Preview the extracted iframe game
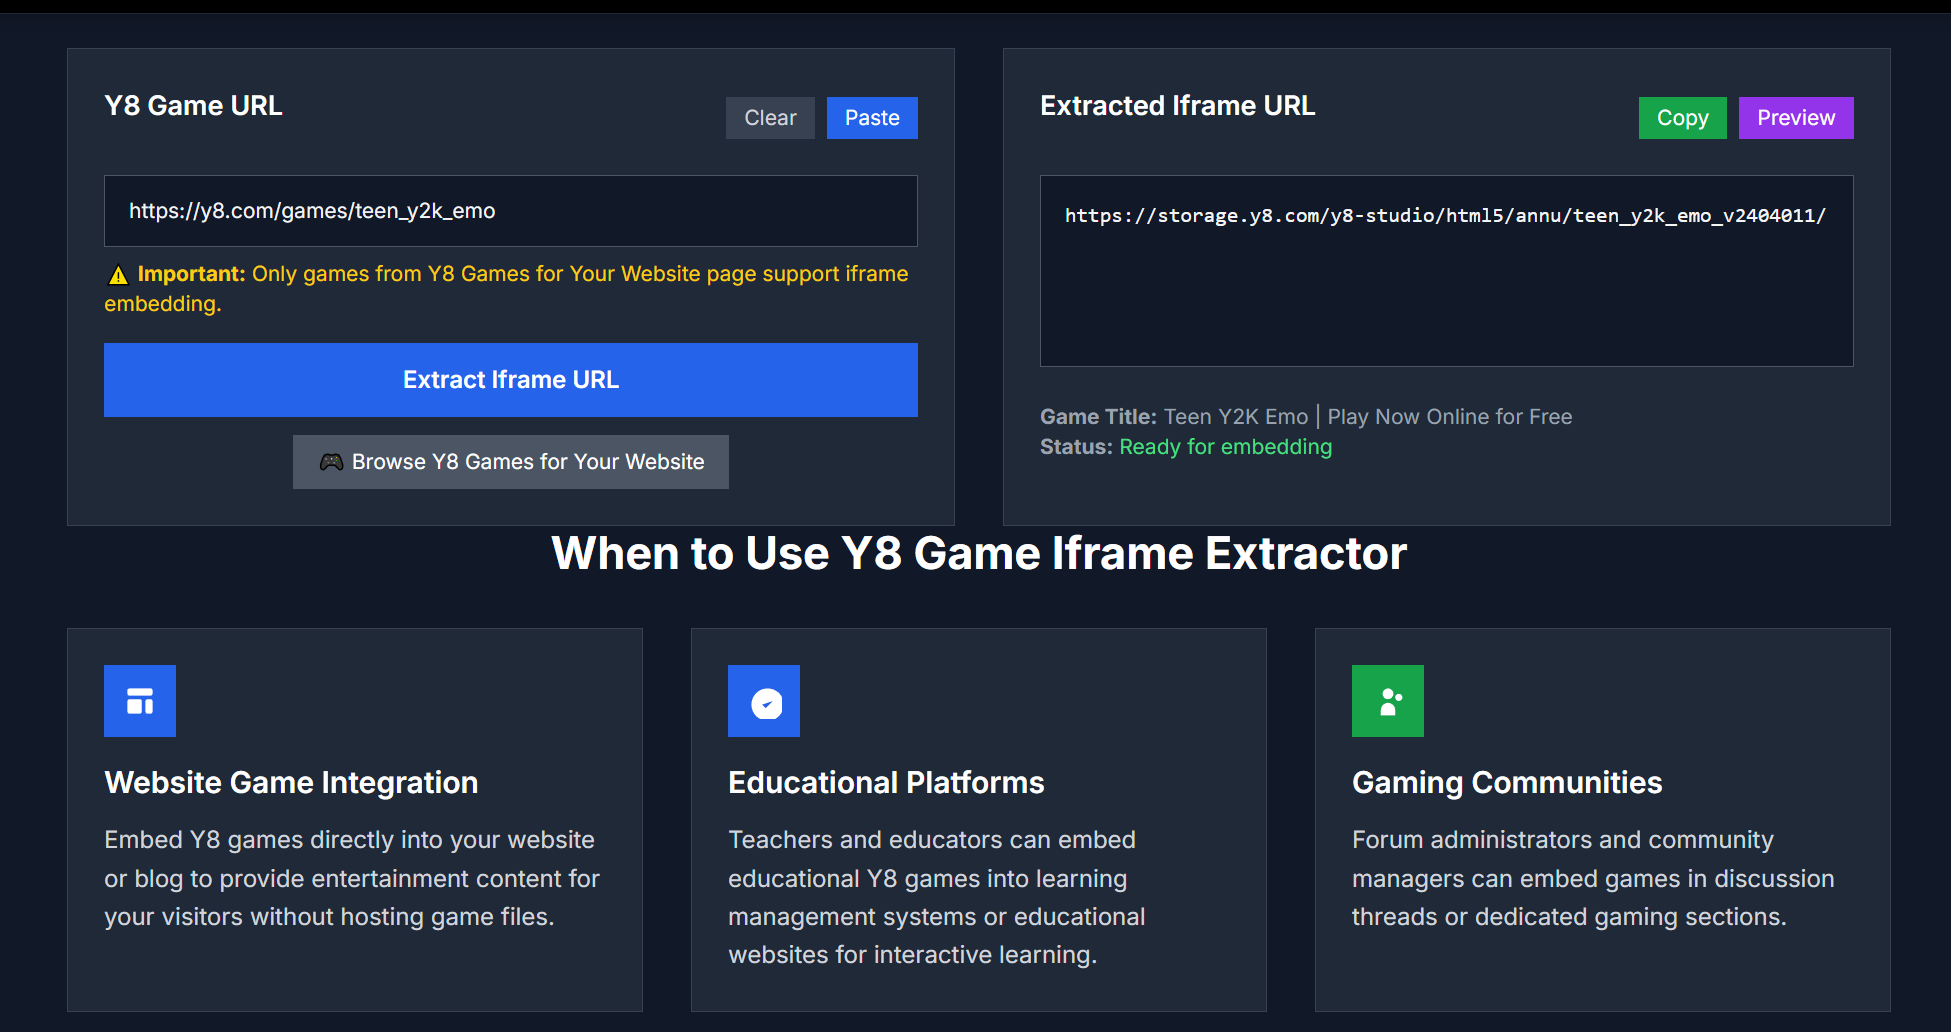Screen dimensions: 1951x1032 1796,118
